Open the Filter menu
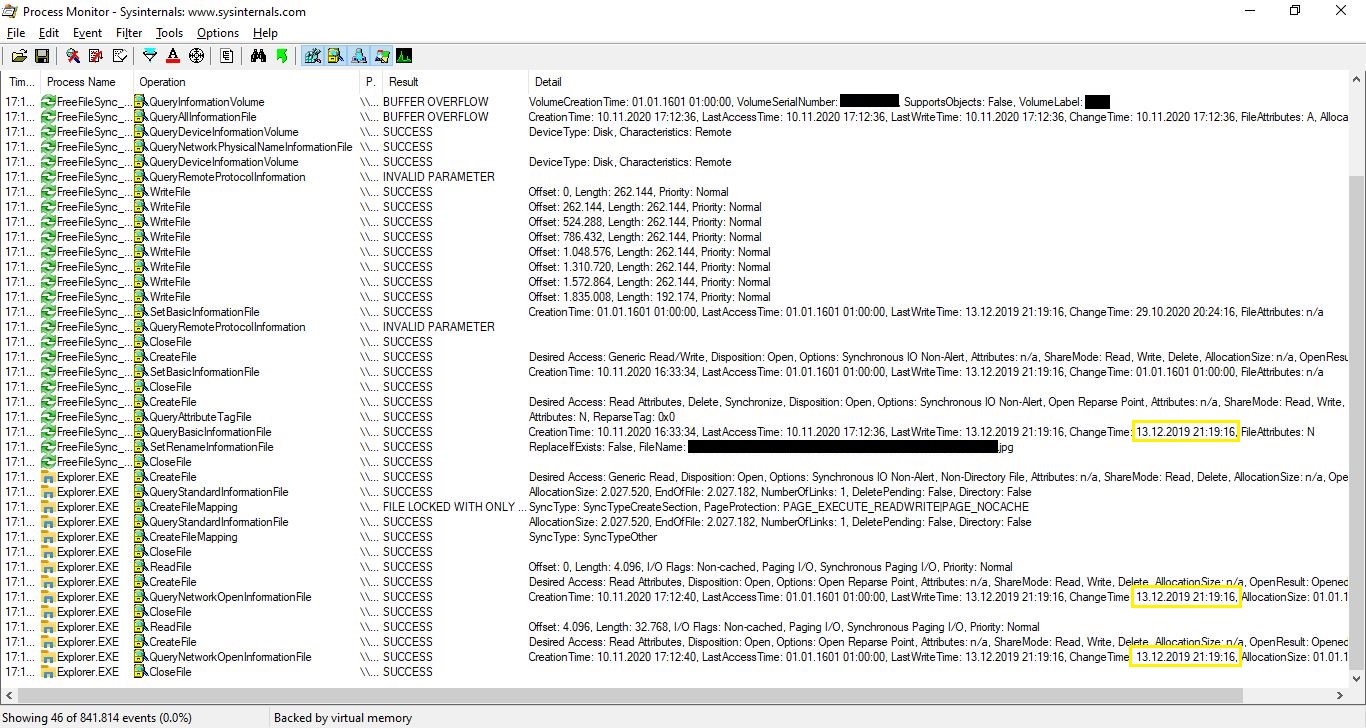Screen dimensions: 1366x728 [x=129, y=33]
